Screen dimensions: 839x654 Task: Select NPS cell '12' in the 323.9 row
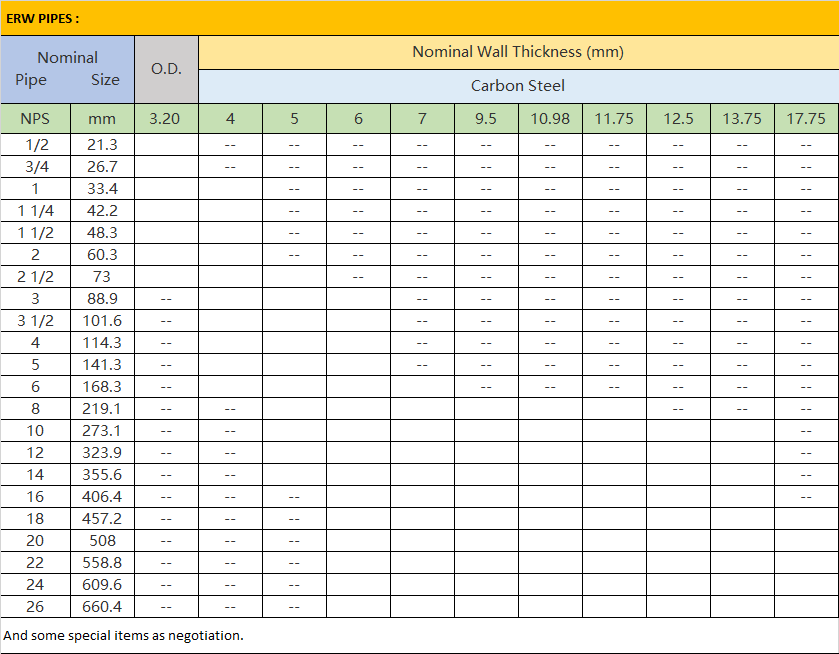pyautogui.click(x=35, y=452)
